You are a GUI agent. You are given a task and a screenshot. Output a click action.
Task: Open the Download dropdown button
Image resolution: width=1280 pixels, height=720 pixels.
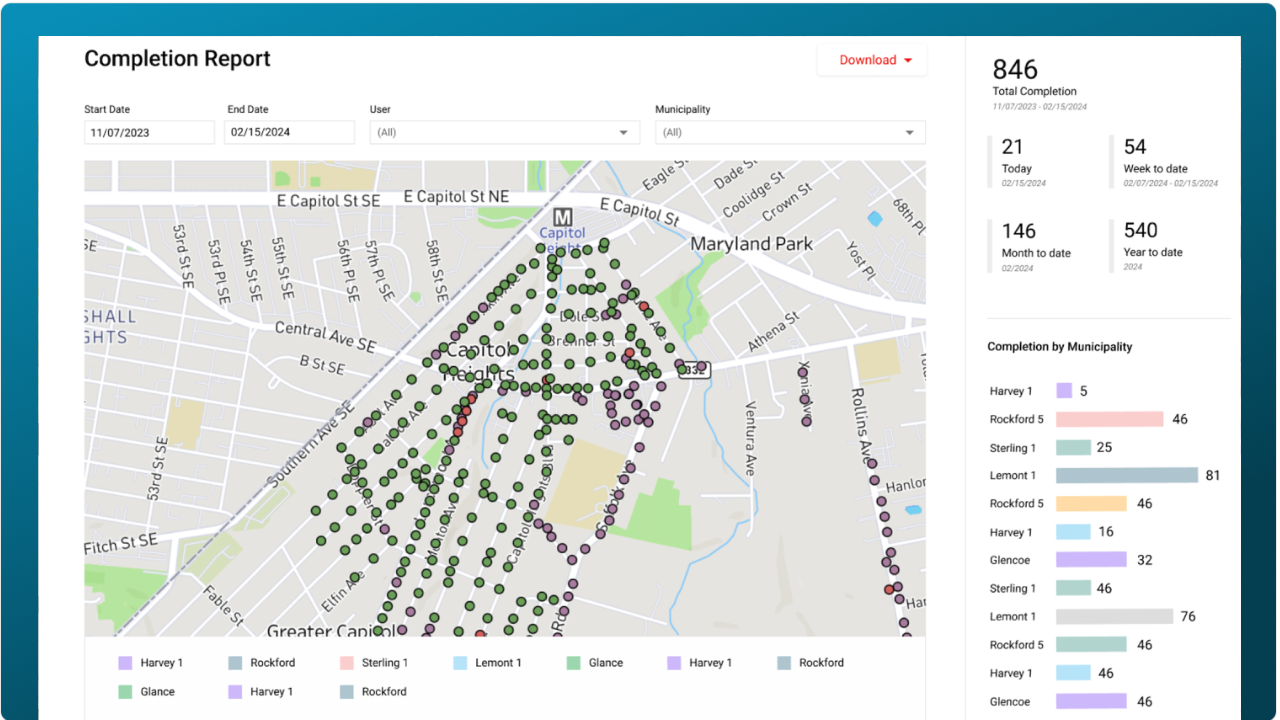pos(872,60)
